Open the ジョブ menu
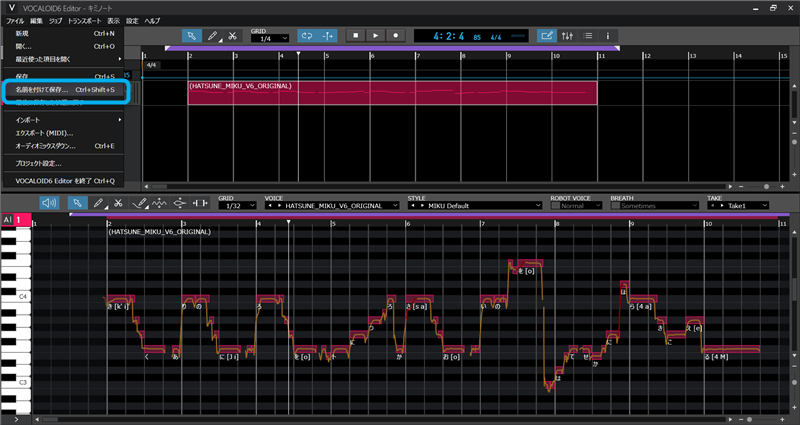Viewport: 800px width, 425px height. point(55,21)
